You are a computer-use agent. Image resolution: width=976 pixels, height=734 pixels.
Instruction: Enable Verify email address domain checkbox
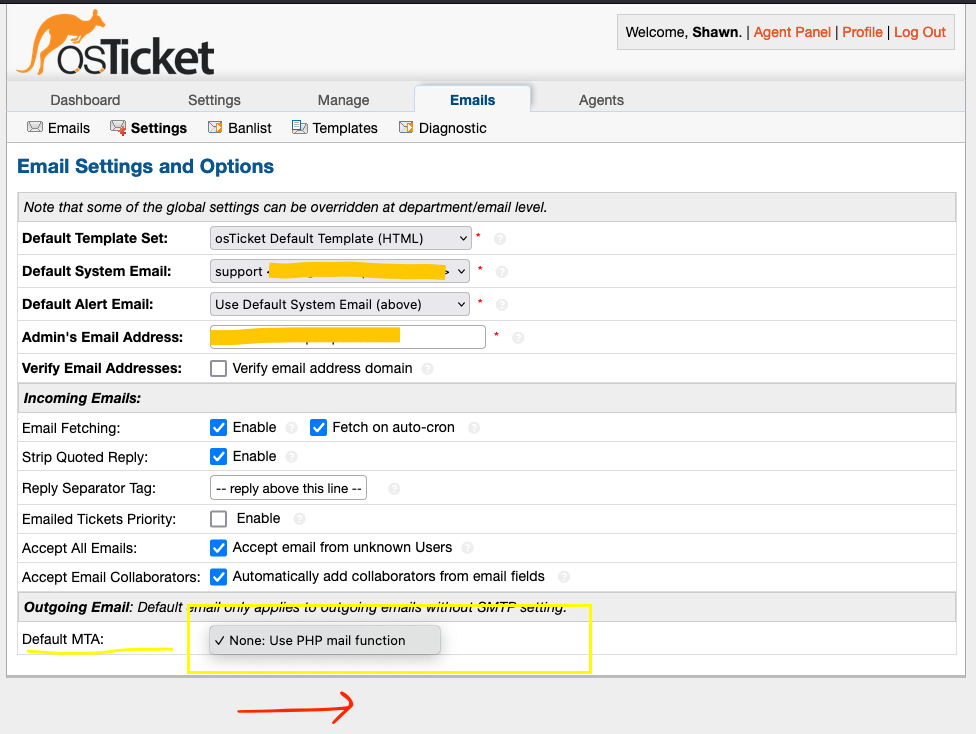[x=218, y=369]
